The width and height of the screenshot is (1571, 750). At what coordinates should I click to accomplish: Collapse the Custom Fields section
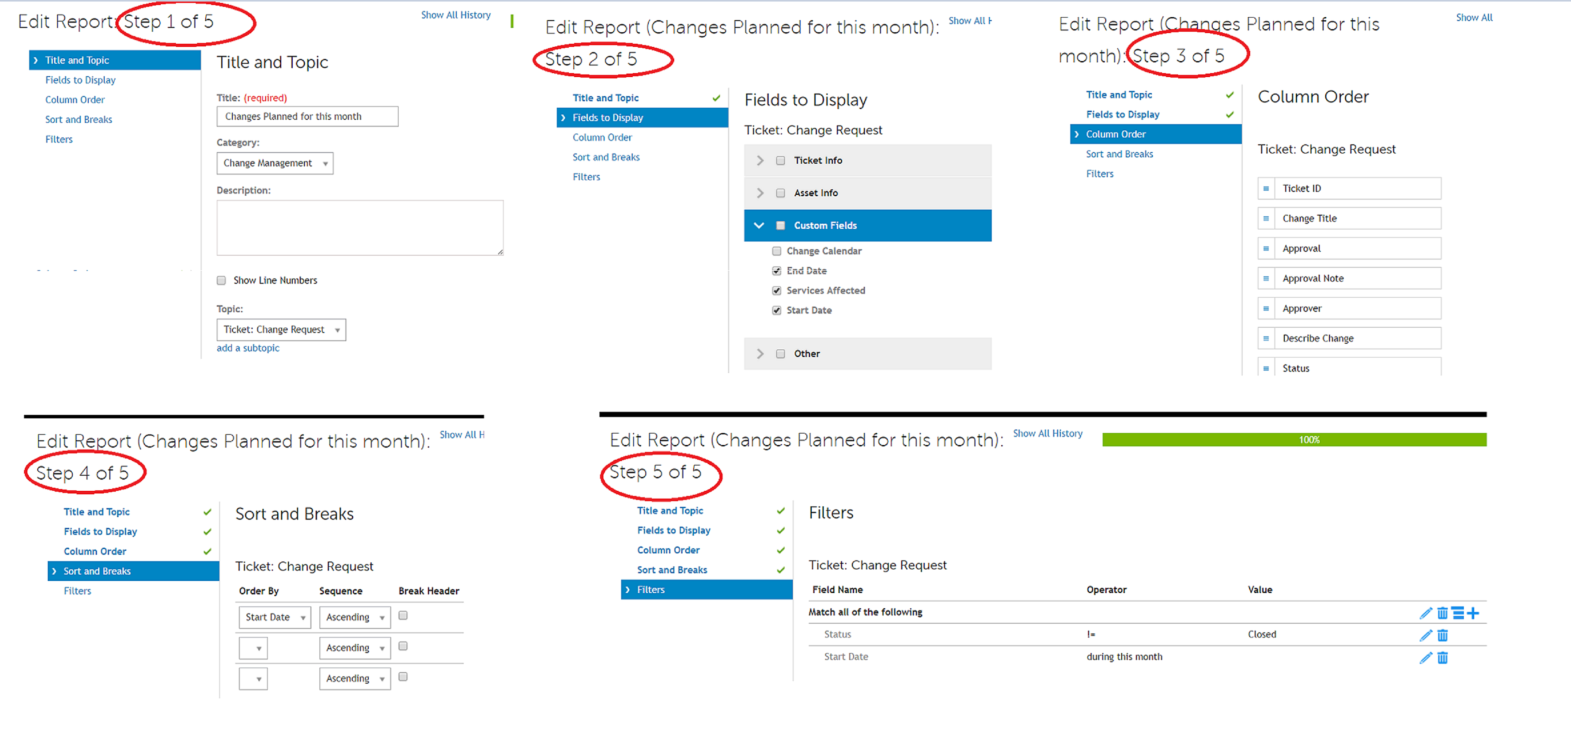click(x=759, y=226)
